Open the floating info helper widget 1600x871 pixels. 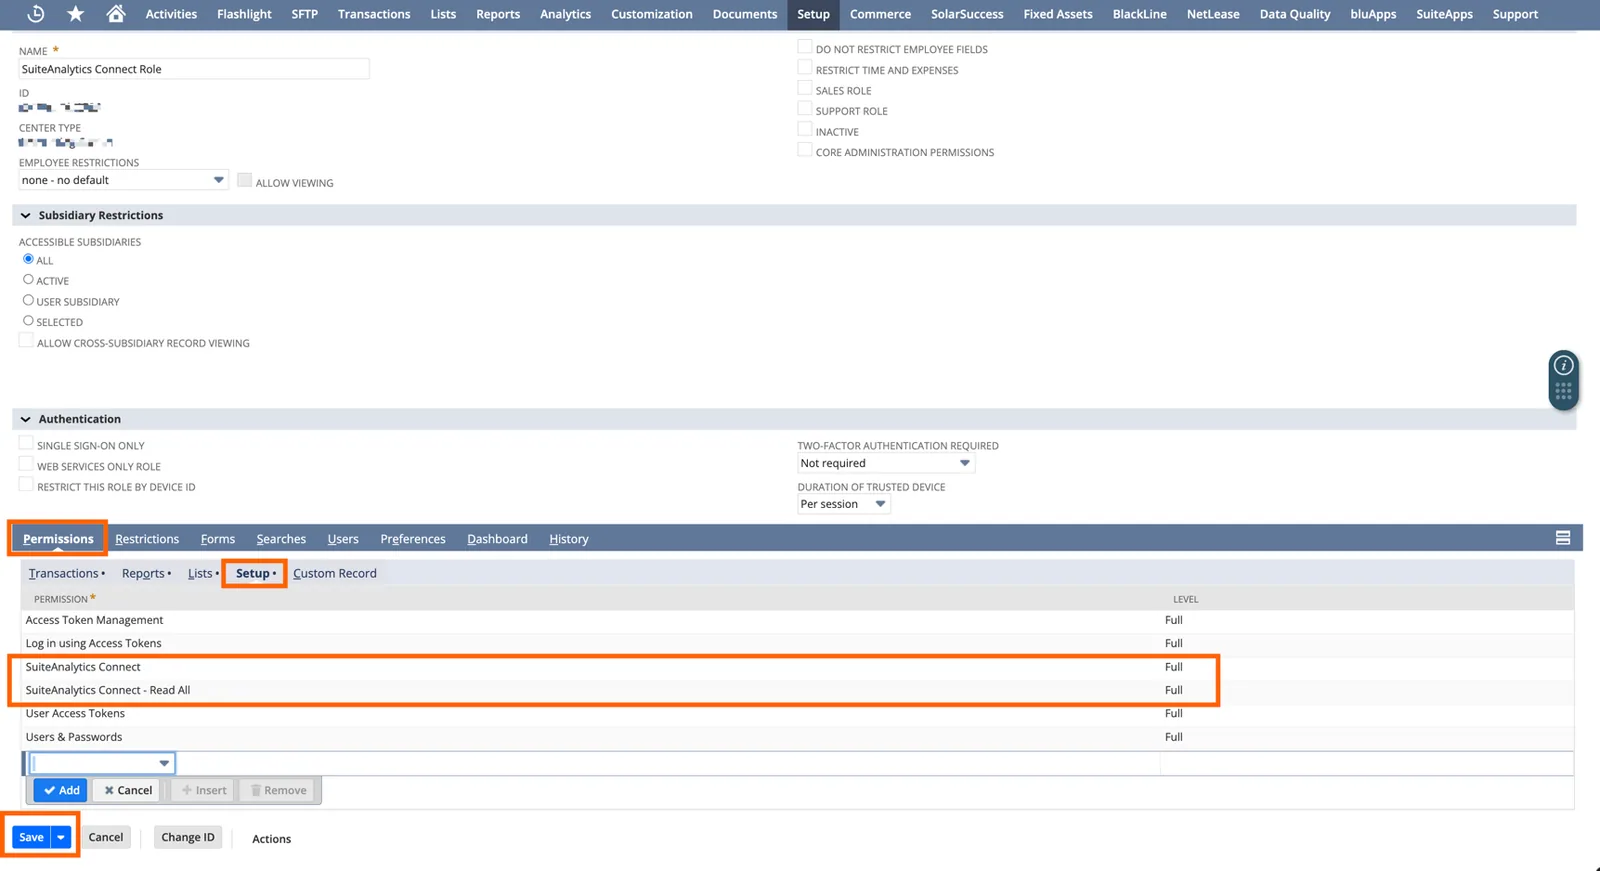coord(1564,380)
